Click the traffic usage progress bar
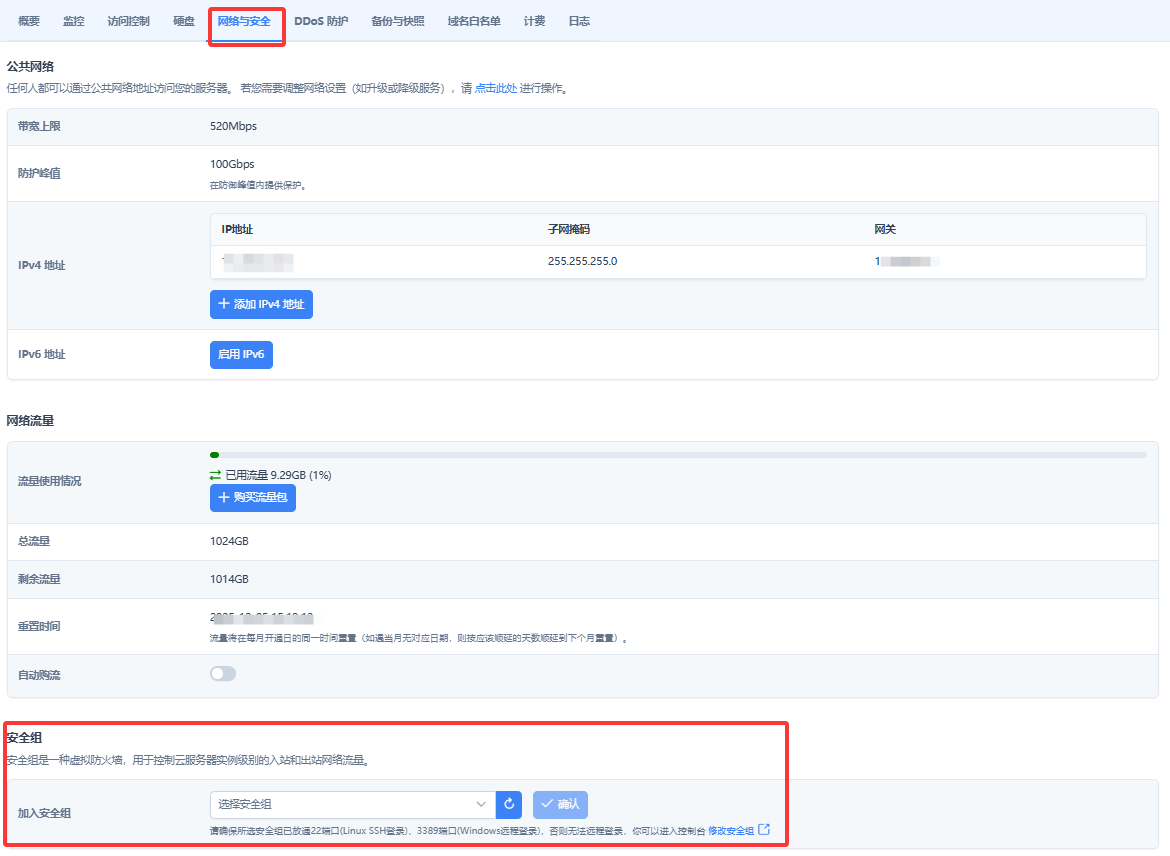Image resolution: width=1170 pixels, height=856 pixels. coord(678,455)
